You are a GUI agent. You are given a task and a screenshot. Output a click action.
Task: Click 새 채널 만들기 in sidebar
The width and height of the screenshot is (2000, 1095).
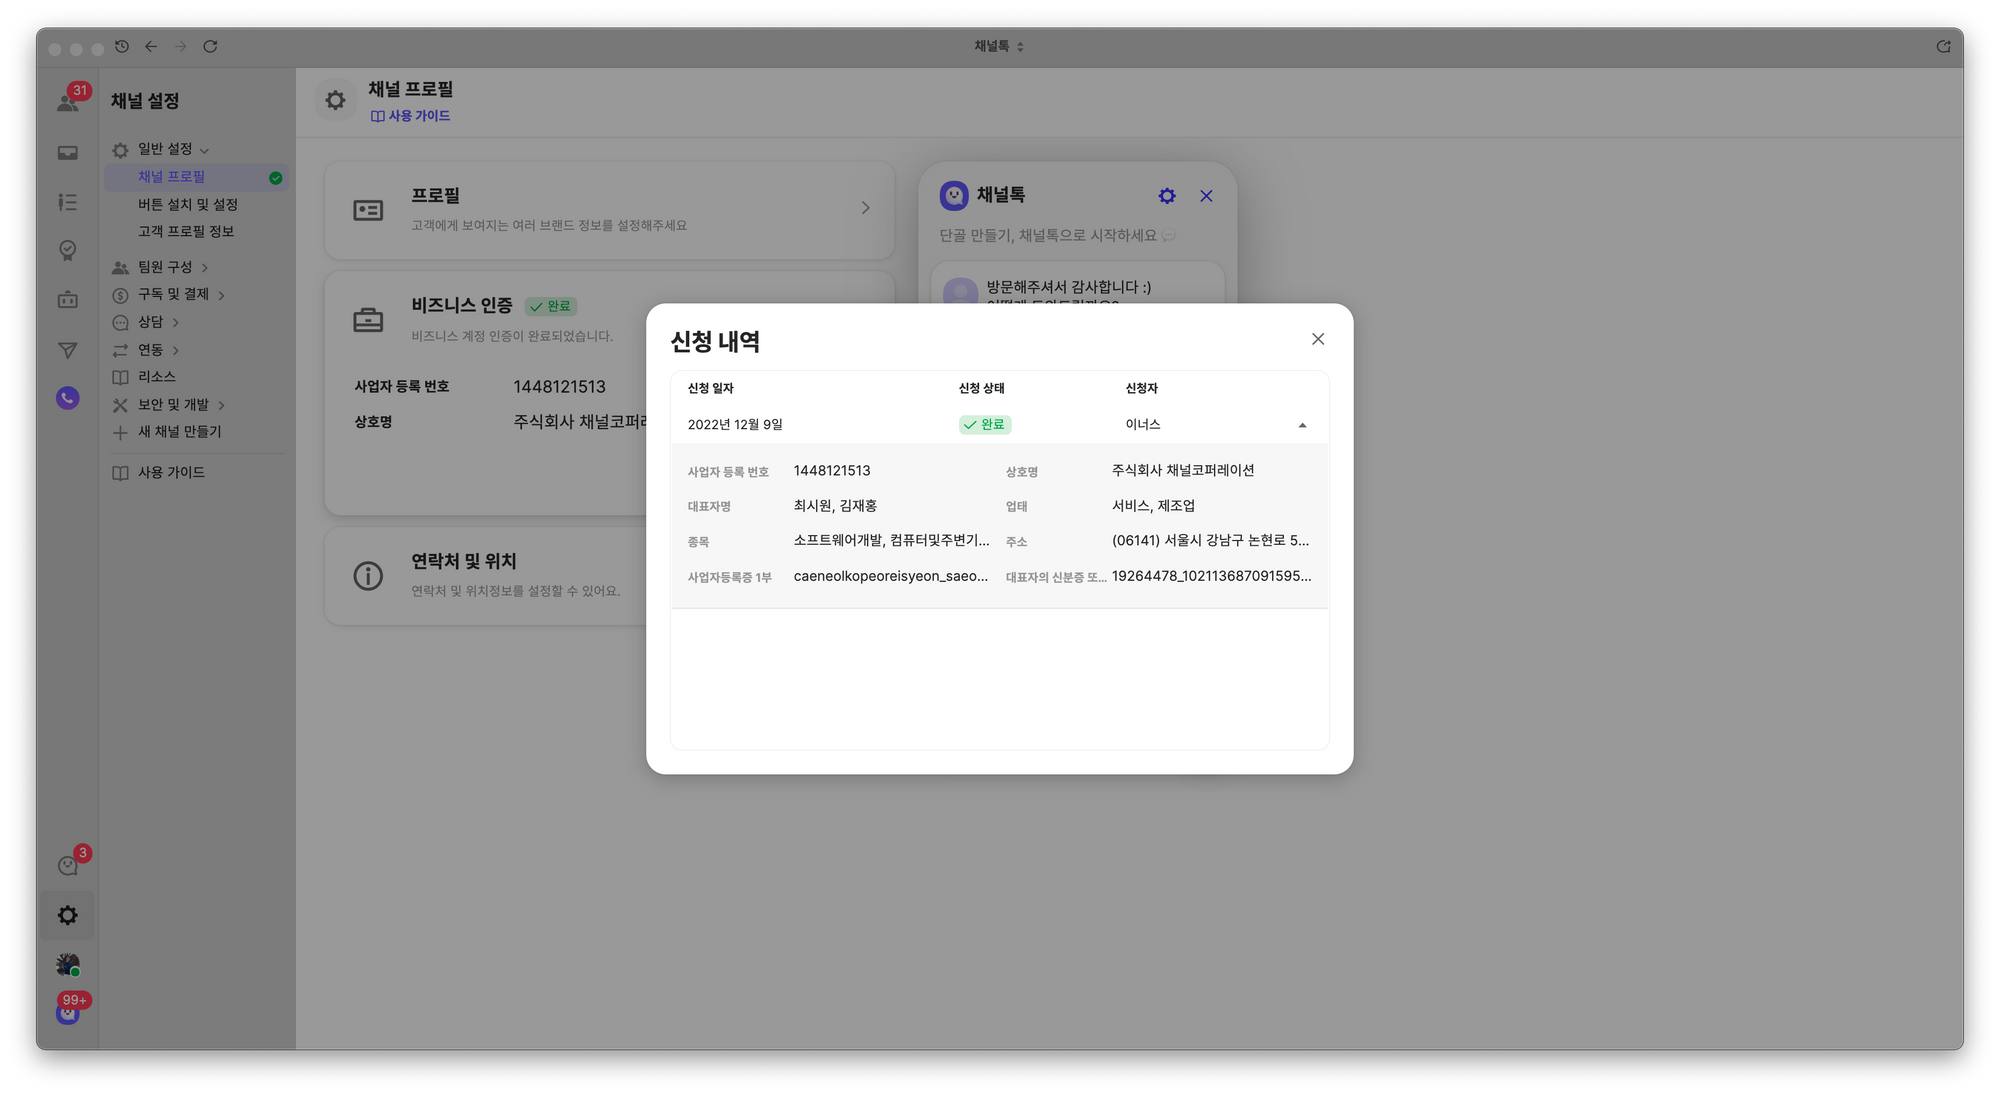pyautogui.click(x=179, y=431)
